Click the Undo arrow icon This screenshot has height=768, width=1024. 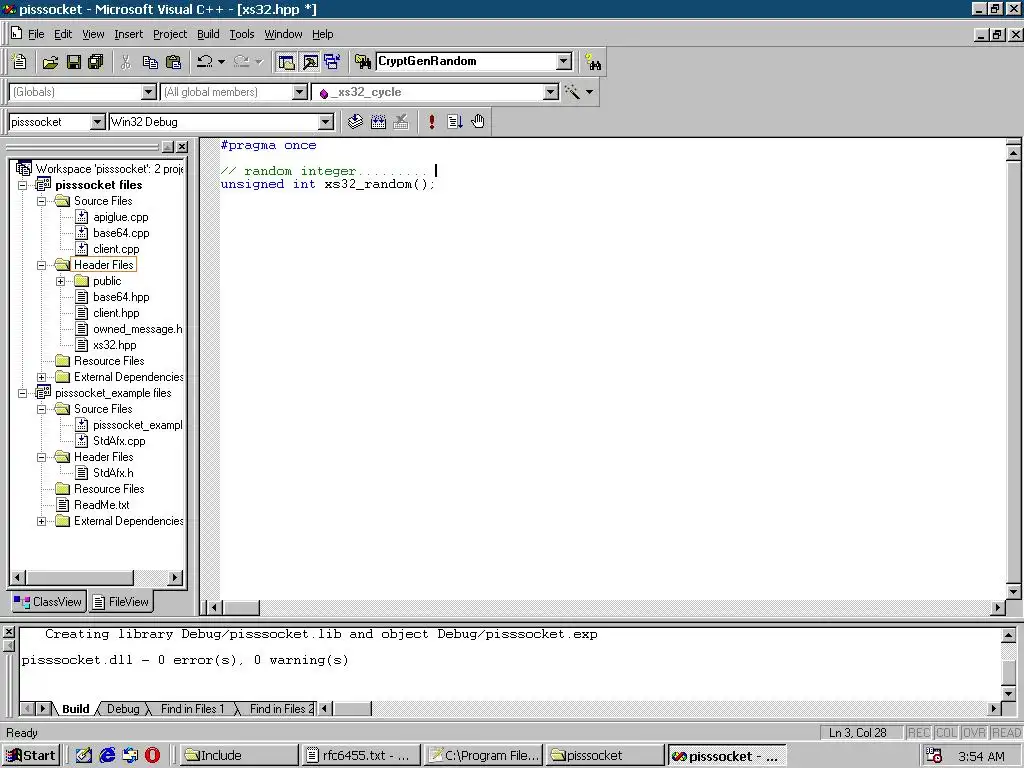[x=204, y=62]
